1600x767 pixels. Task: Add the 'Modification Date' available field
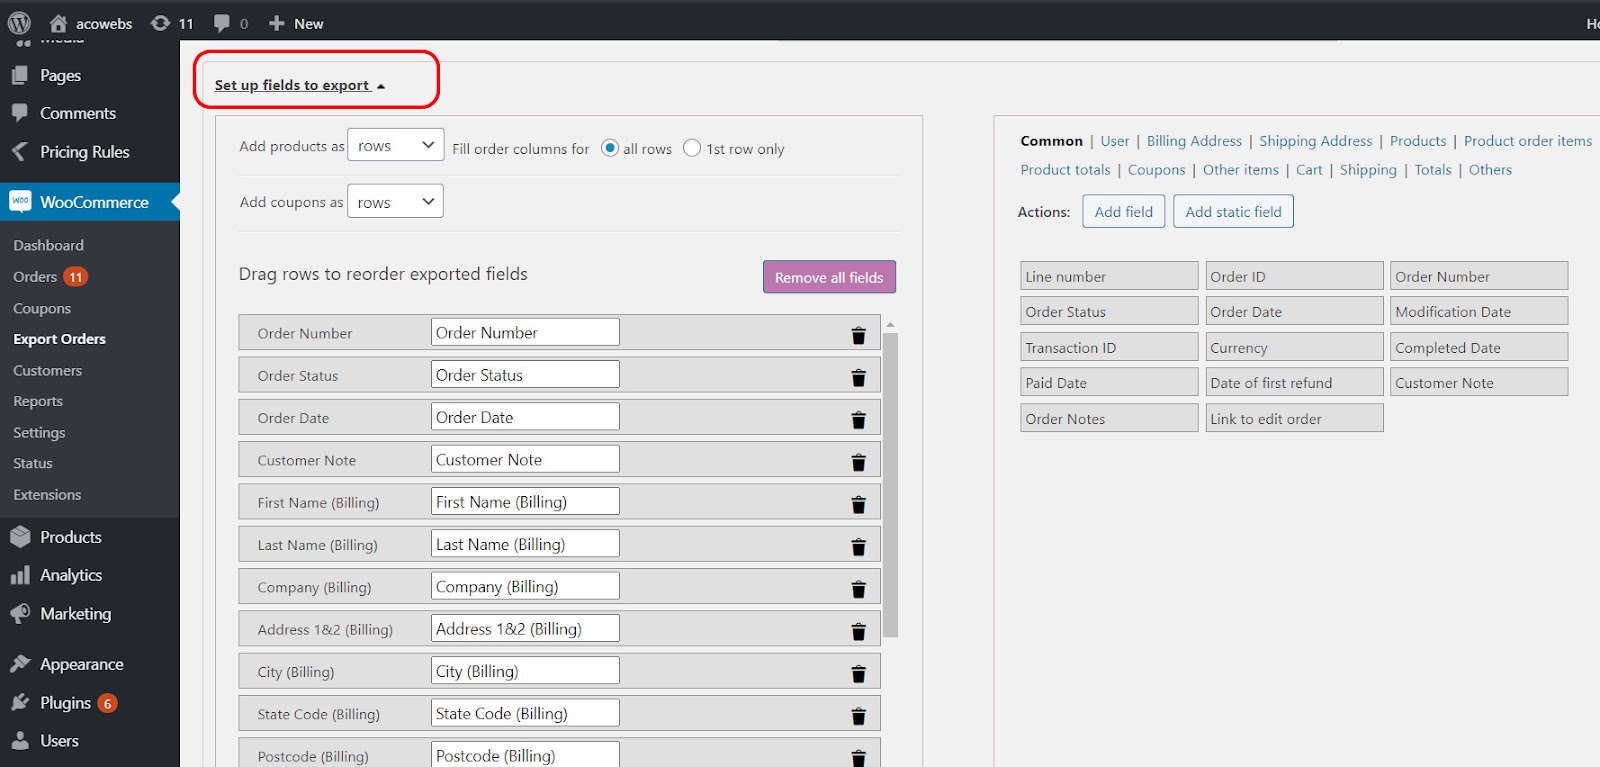click(1479, 311)
